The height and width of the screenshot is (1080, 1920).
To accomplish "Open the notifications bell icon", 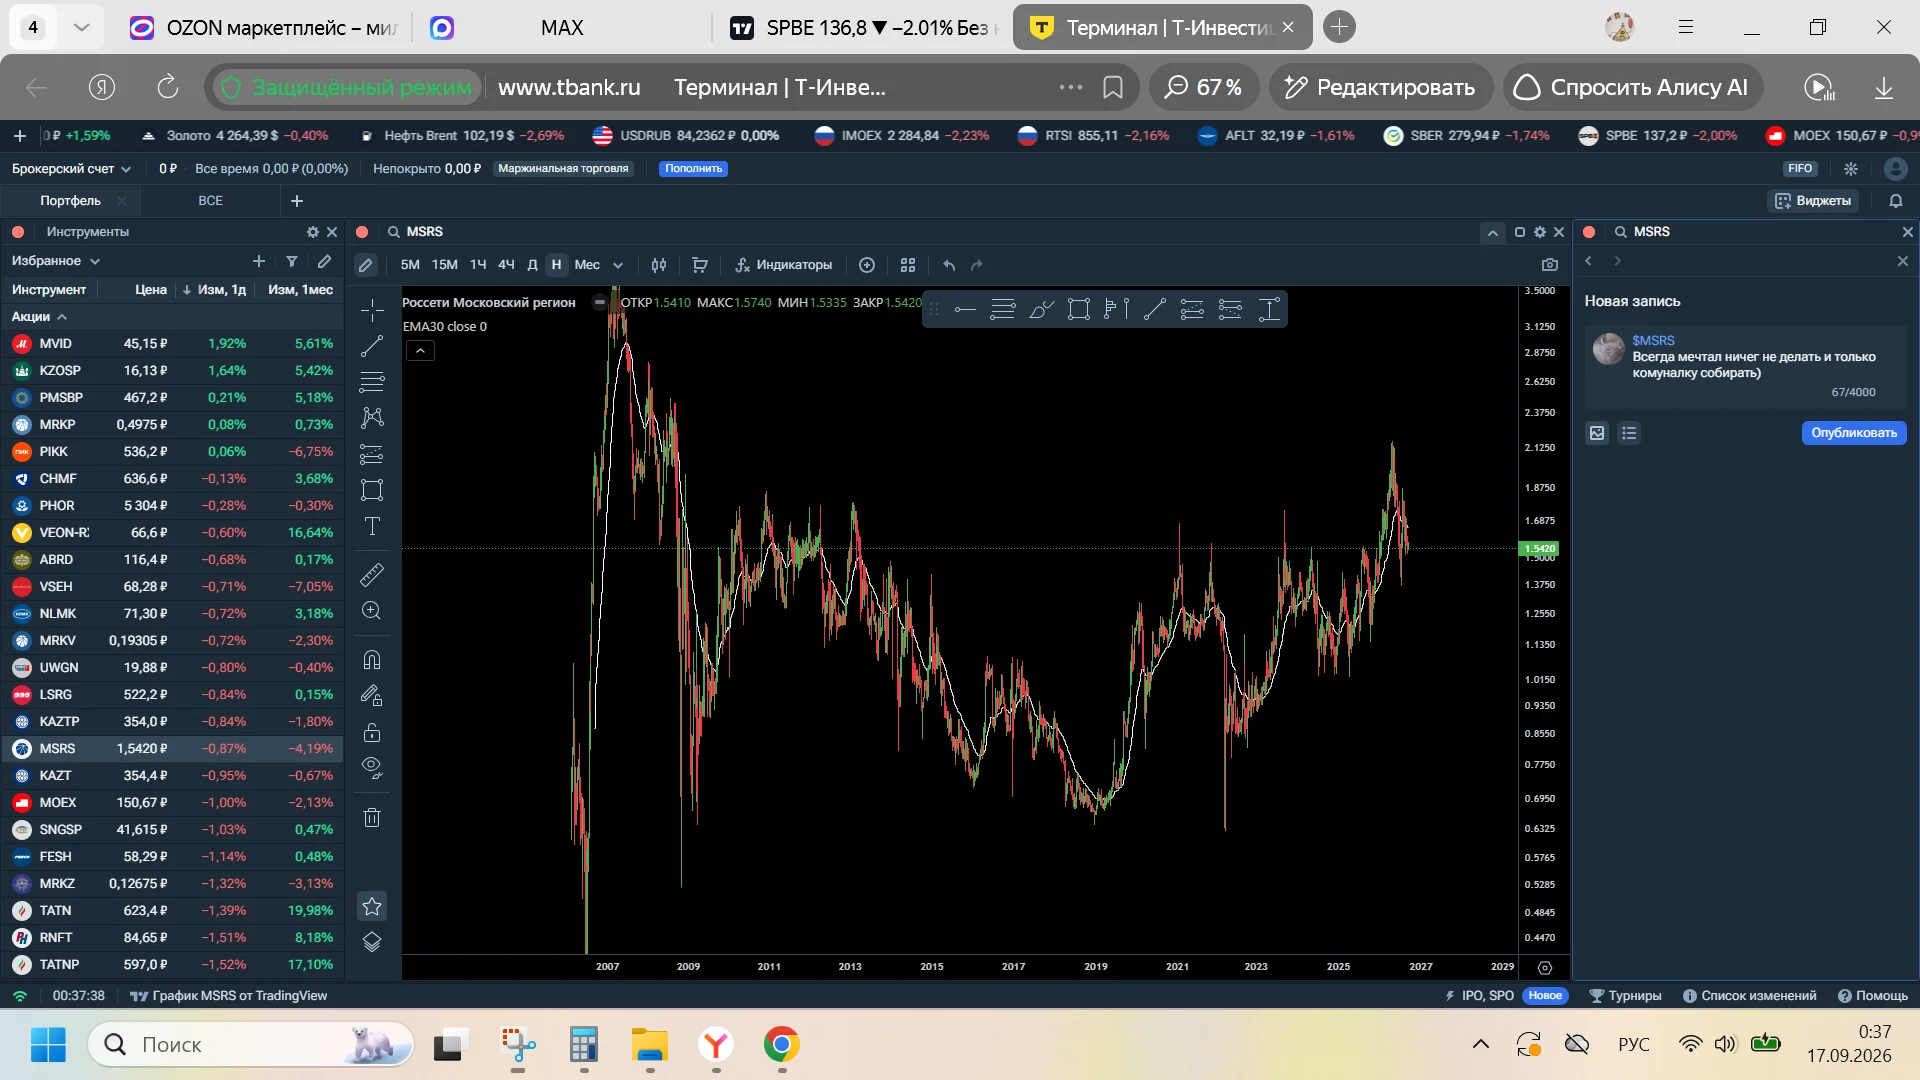I will 1895,201.
